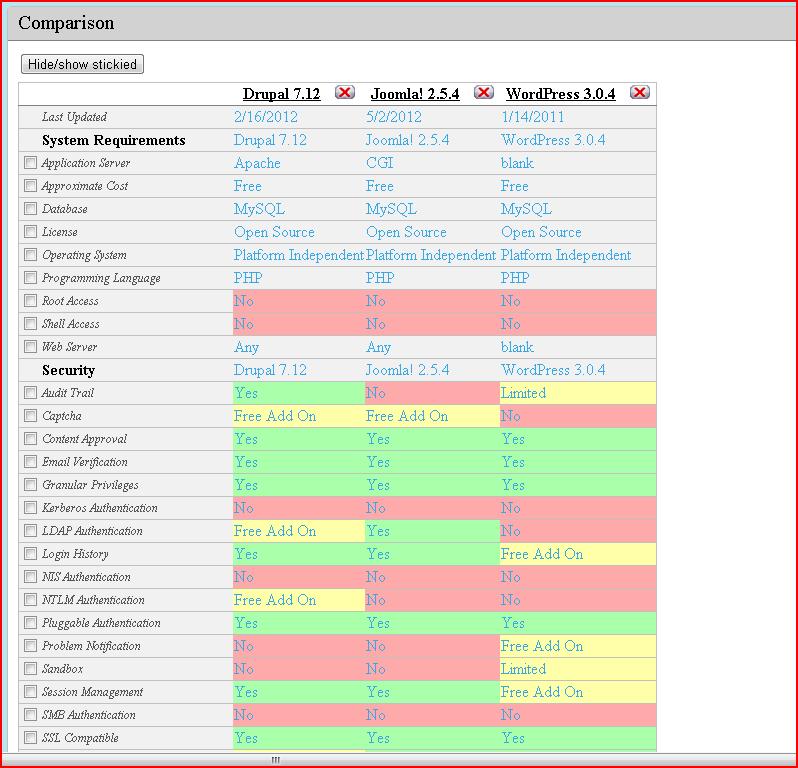Viewport: 798px width, 768px height.
Task: Click Apache in Application Server row
Action: click(x=257, y=163)
